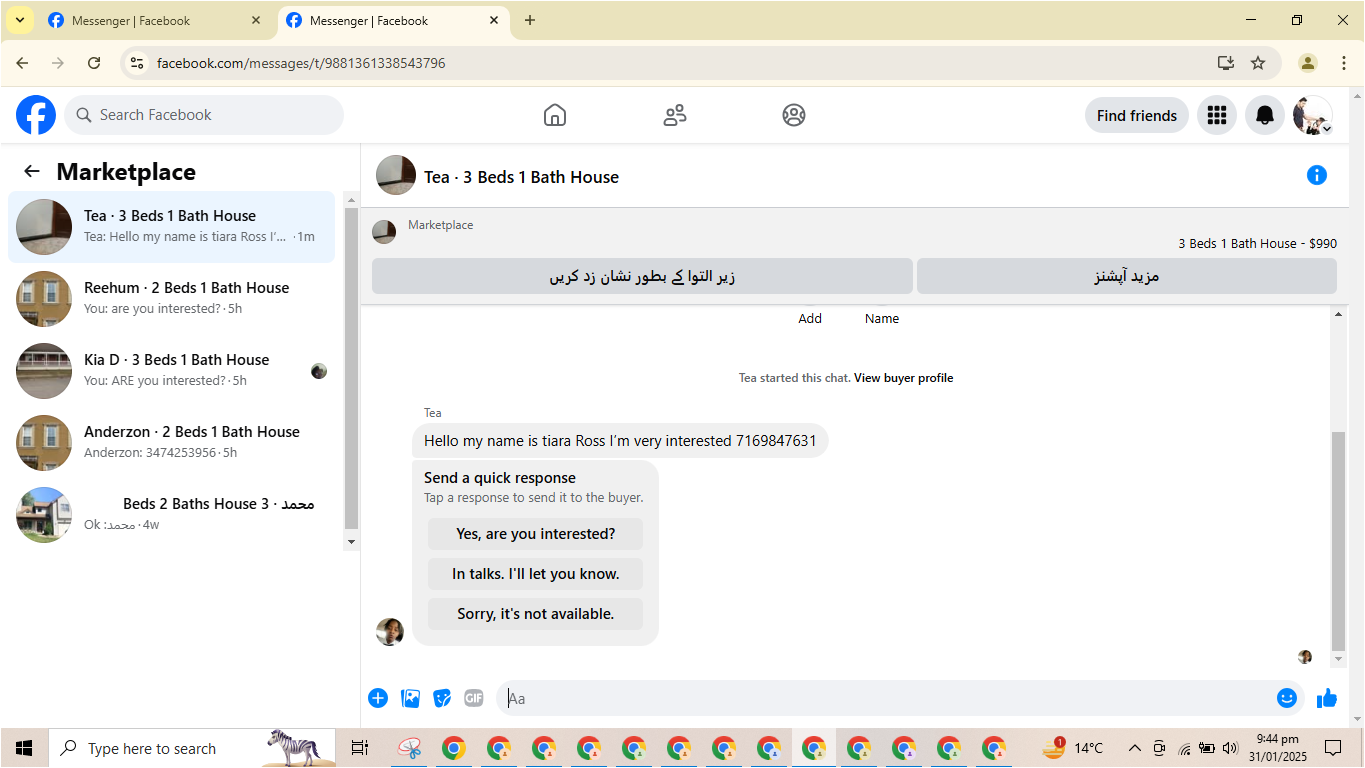1365x768 pixels.
Task: Open the Windows Start menu
Action: tap(24, 748)
